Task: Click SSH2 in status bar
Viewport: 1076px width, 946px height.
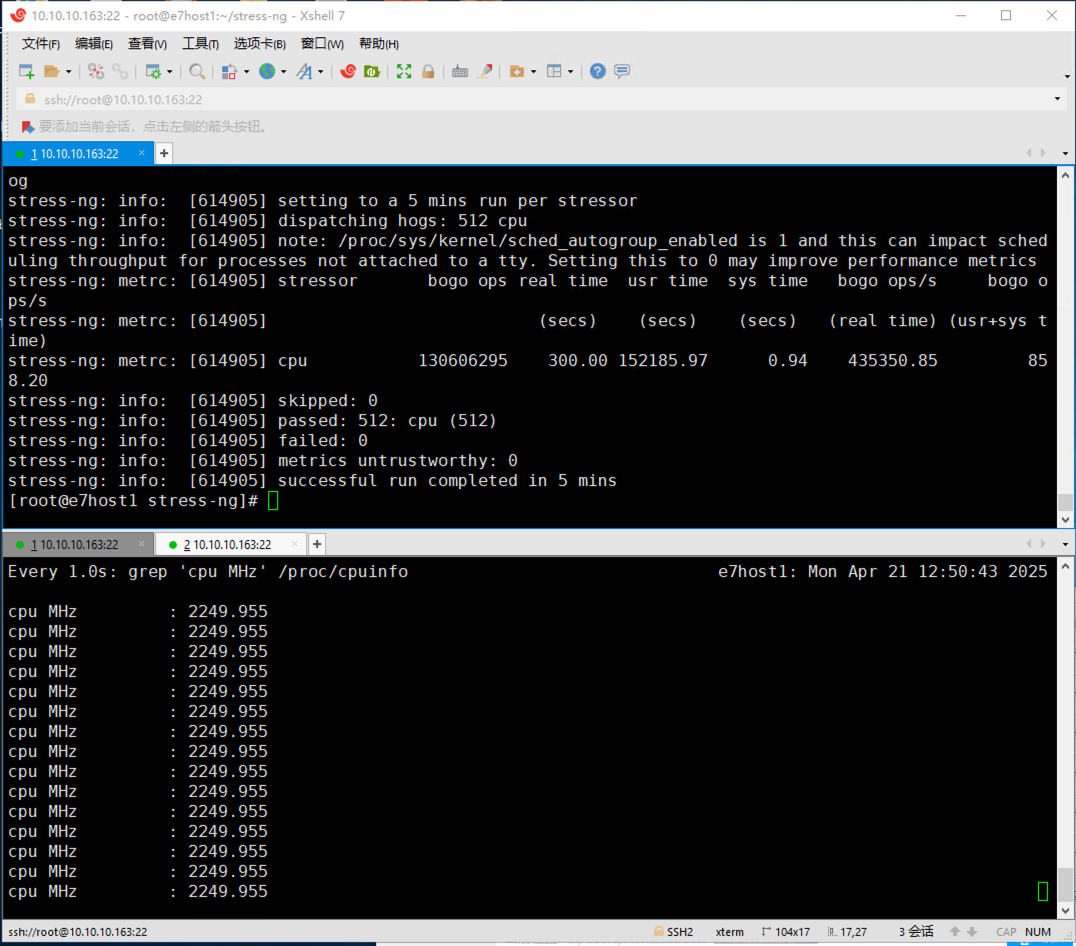Action: pos(674,932)
